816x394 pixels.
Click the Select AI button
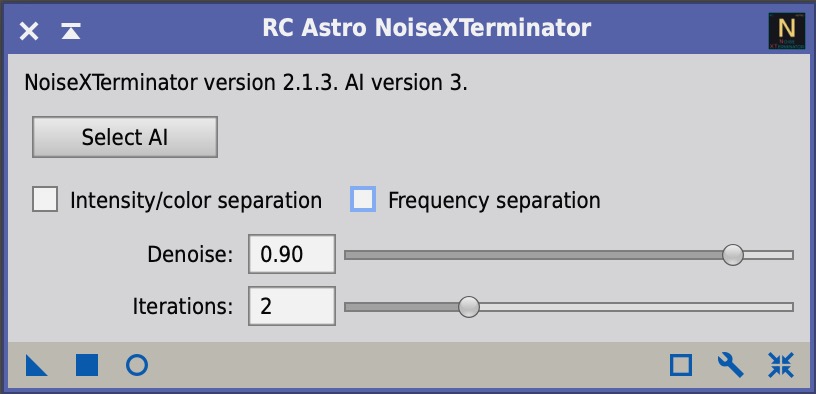point(125,137)
